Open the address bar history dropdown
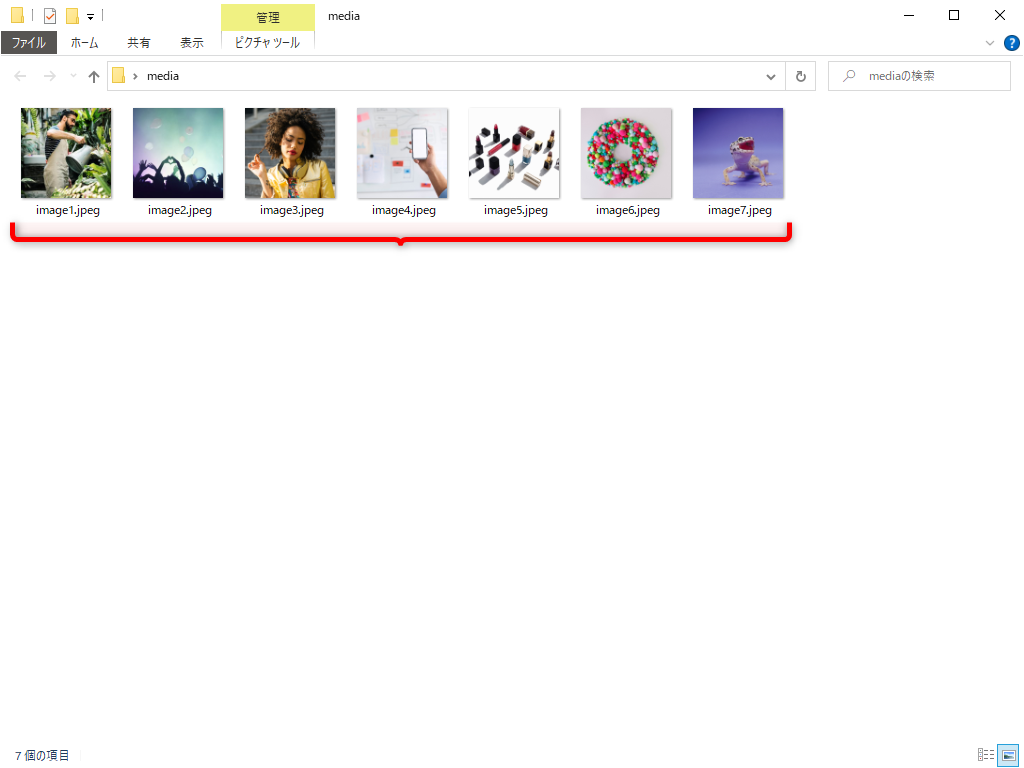This screenshot has width=1024, height=768. [770, 76]
